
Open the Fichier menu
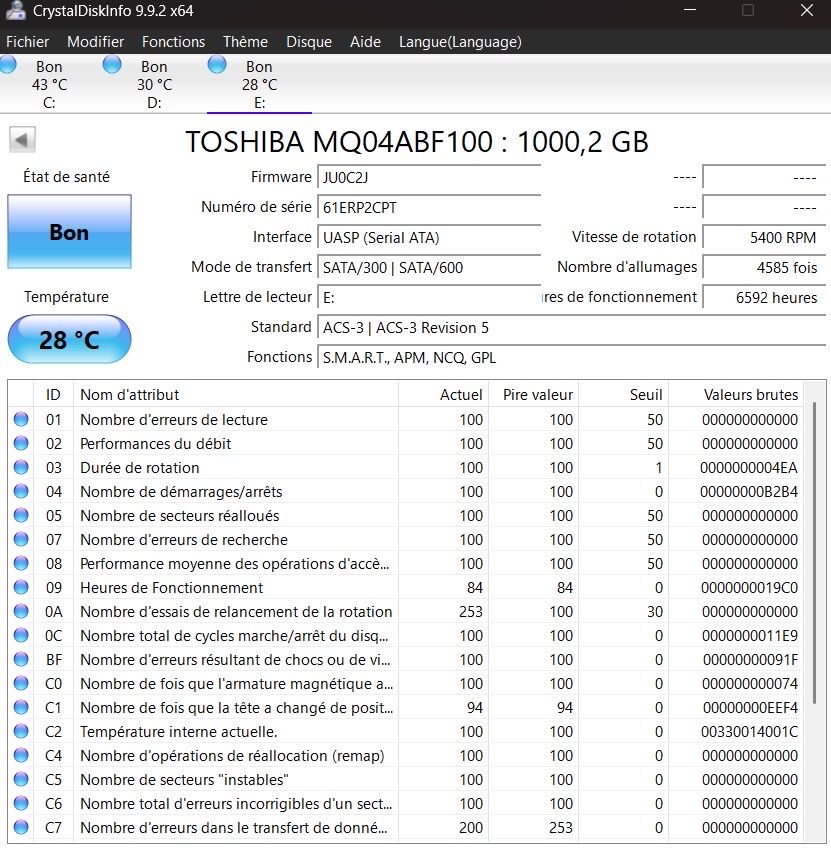coord(28,42)
